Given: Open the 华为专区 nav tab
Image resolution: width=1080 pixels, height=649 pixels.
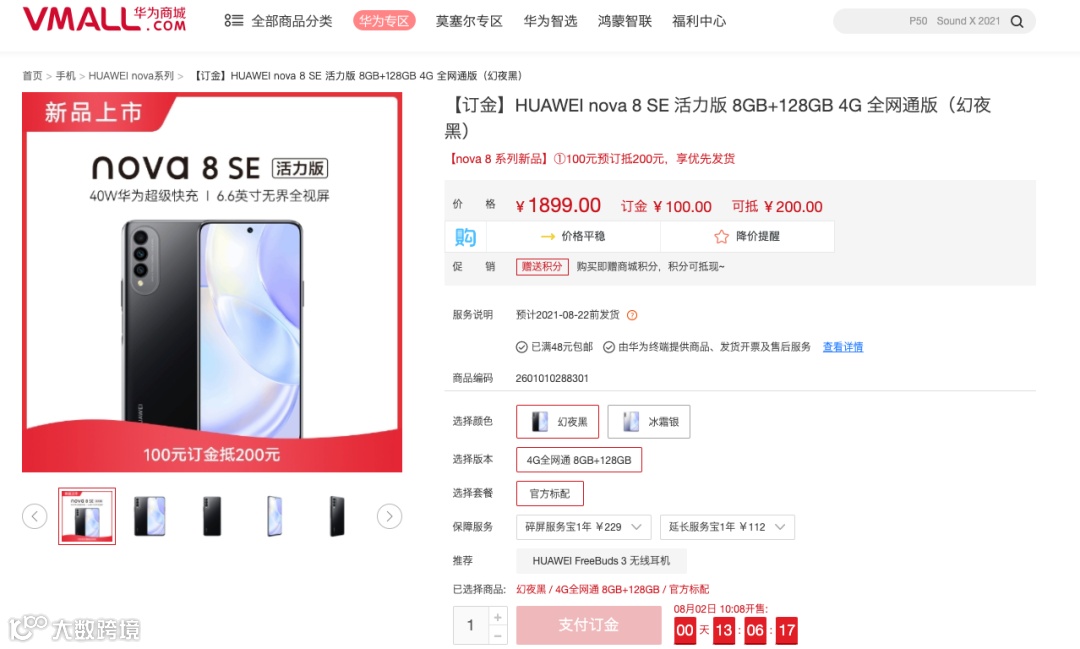Looking at the screenshot, I should pos(384,21).
